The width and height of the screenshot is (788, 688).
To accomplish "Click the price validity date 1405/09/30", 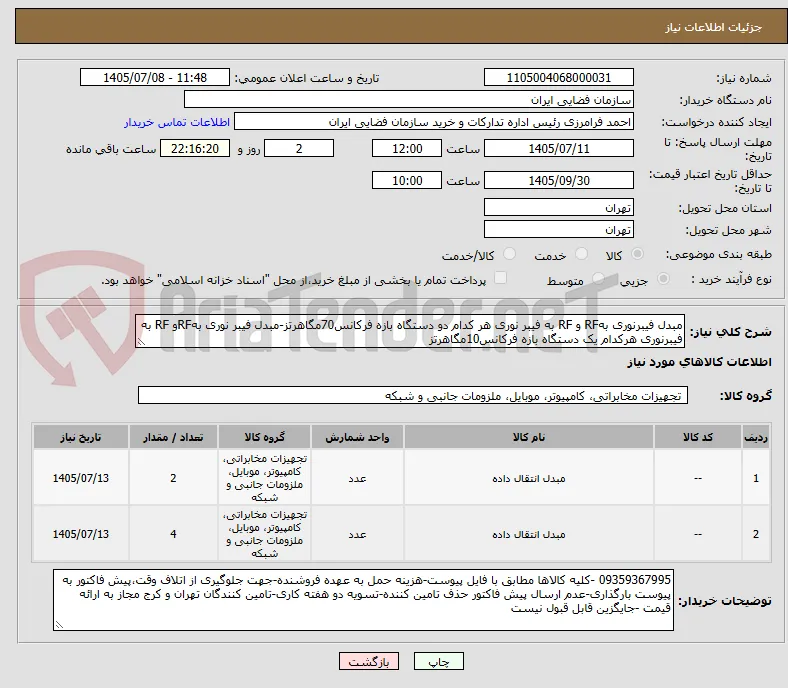I will point(558,180).
